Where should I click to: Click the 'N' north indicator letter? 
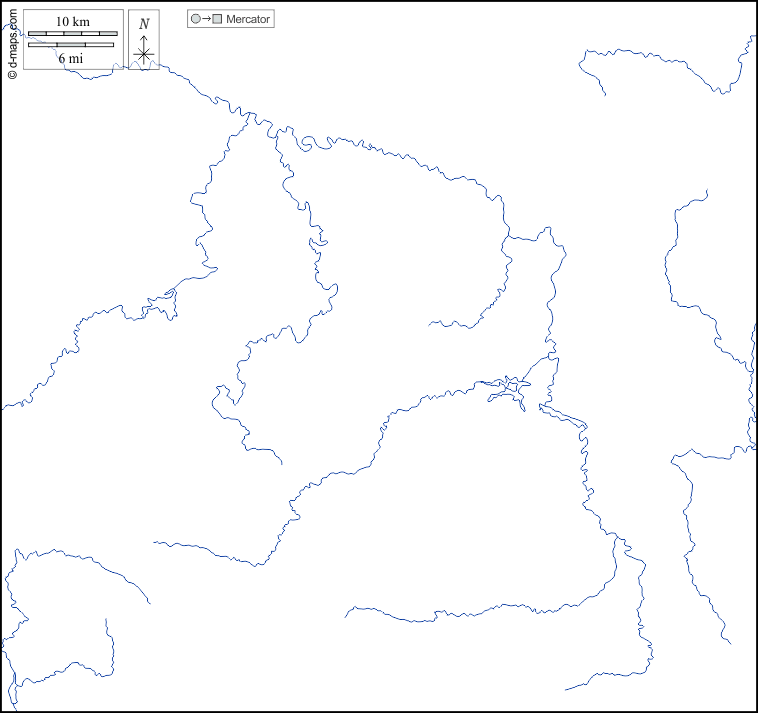point(144,24)
